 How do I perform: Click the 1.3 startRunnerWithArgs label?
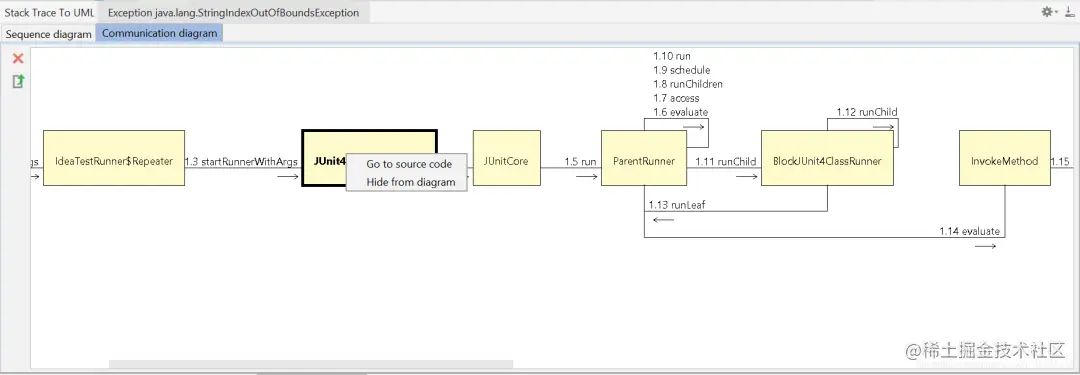coord(241,162)
